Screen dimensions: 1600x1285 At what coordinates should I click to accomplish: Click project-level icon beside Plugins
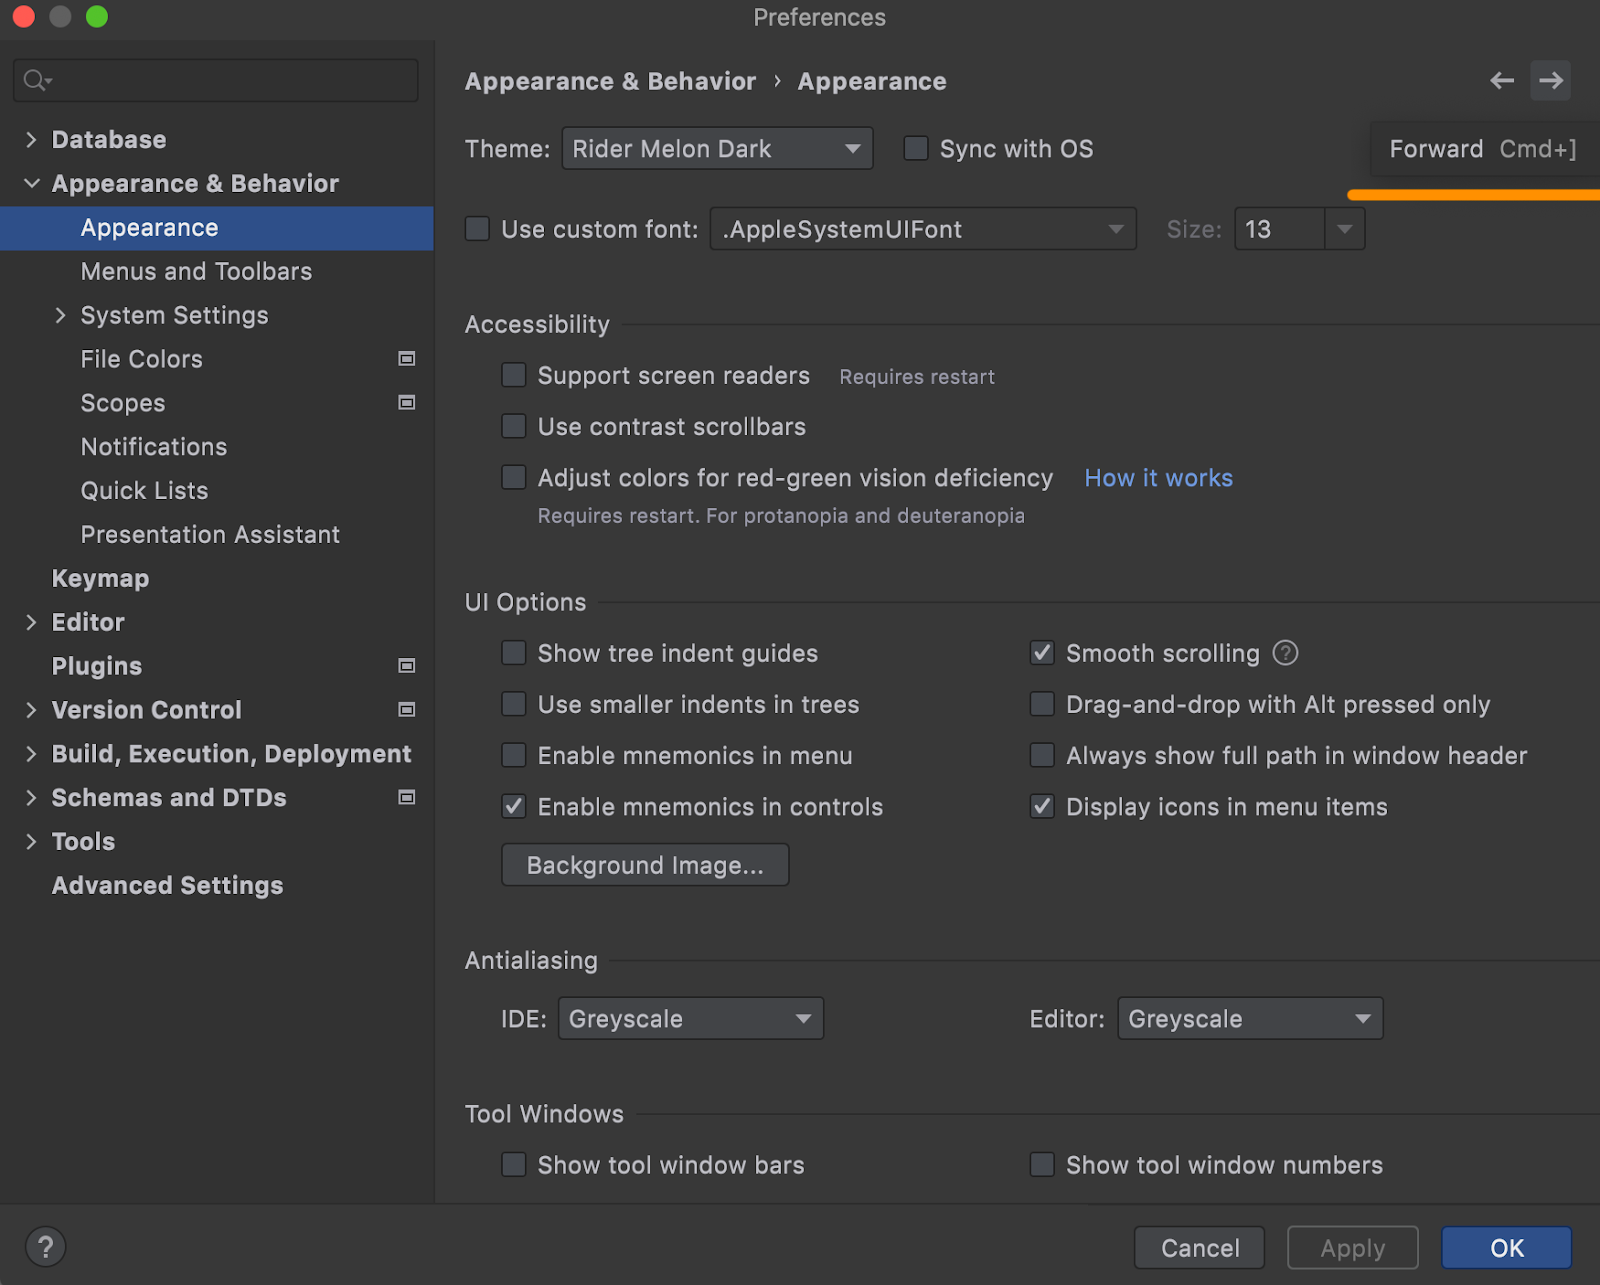coord(407,666)
